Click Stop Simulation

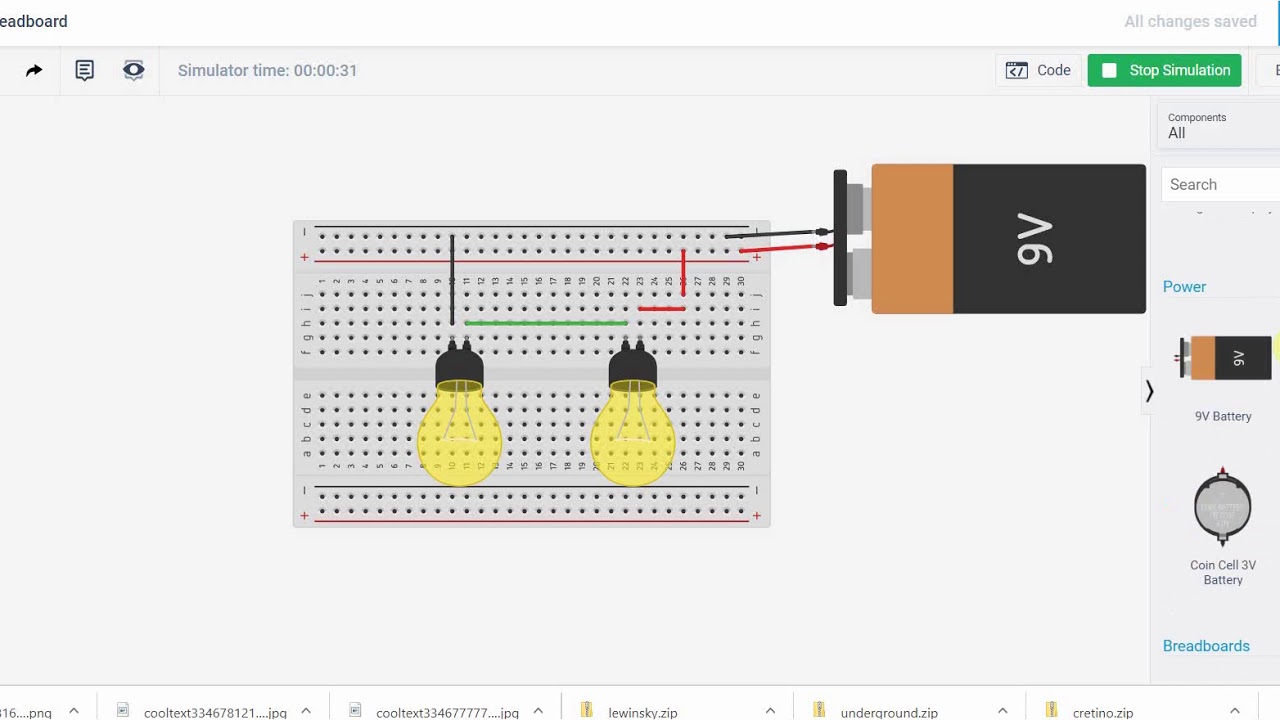[x=1165, y=70]
